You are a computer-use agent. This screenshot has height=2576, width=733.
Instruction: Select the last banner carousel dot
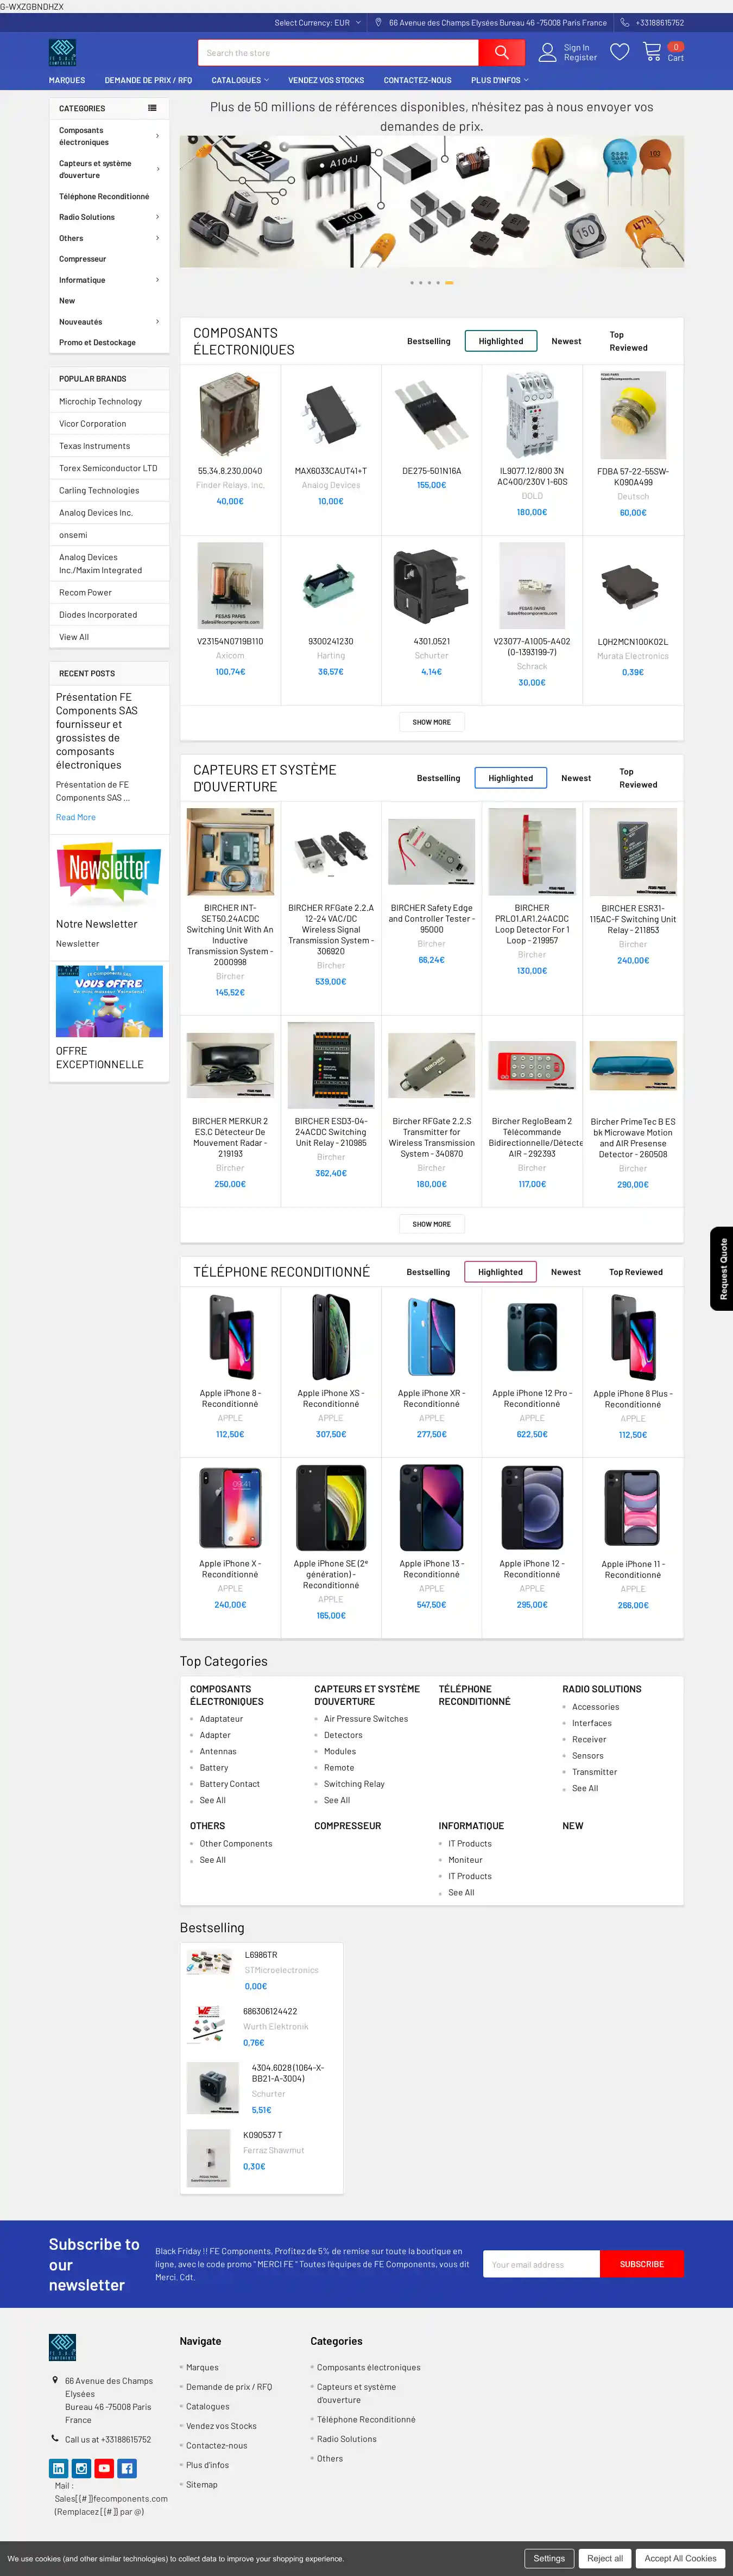coord(449,283)
